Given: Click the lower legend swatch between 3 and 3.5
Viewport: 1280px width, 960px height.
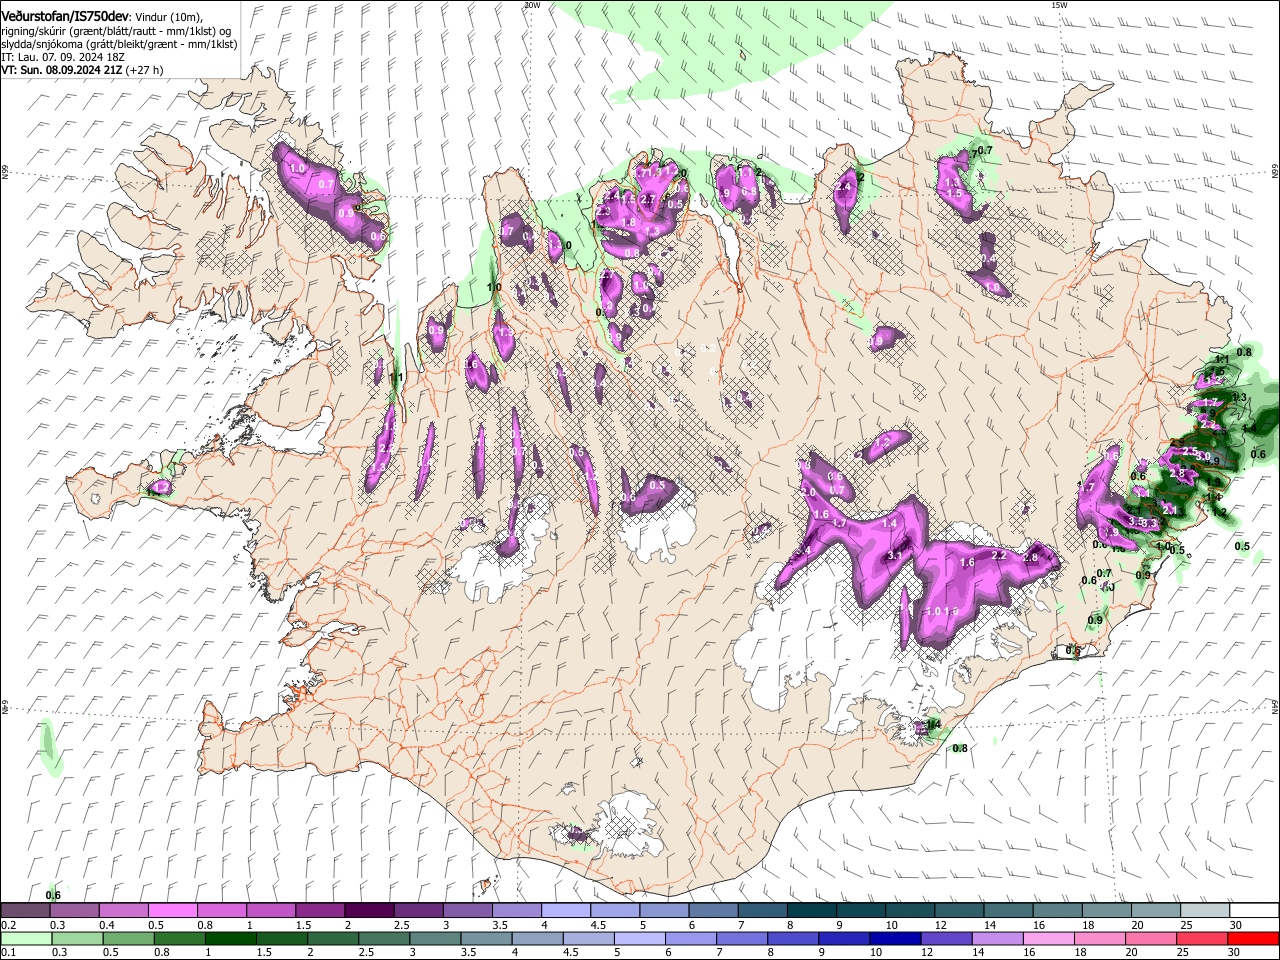Looking at the screenshot, I should 435,938.
